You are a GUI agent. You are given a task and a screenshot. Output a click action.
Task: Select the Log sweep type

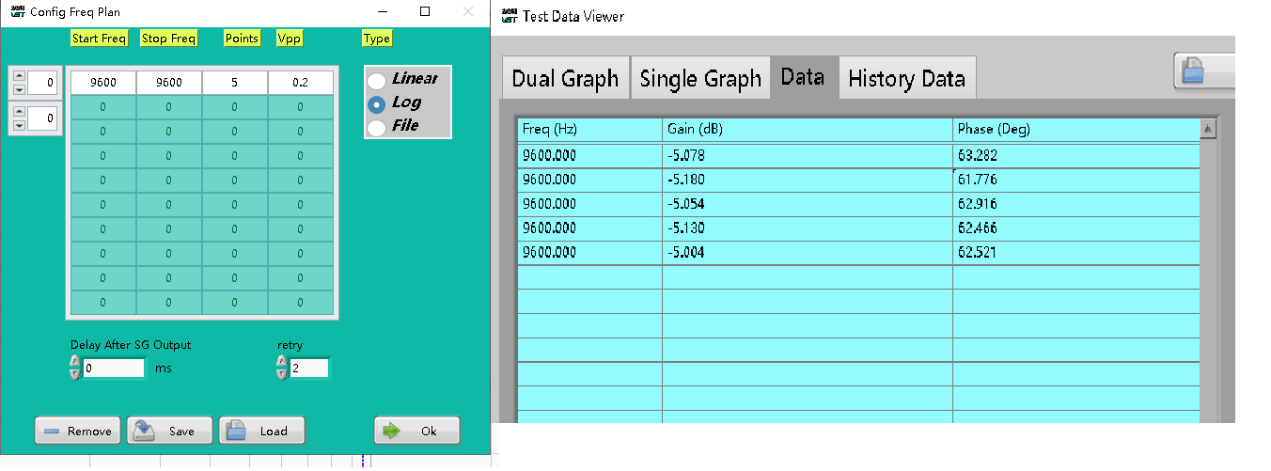coord(378,103)
